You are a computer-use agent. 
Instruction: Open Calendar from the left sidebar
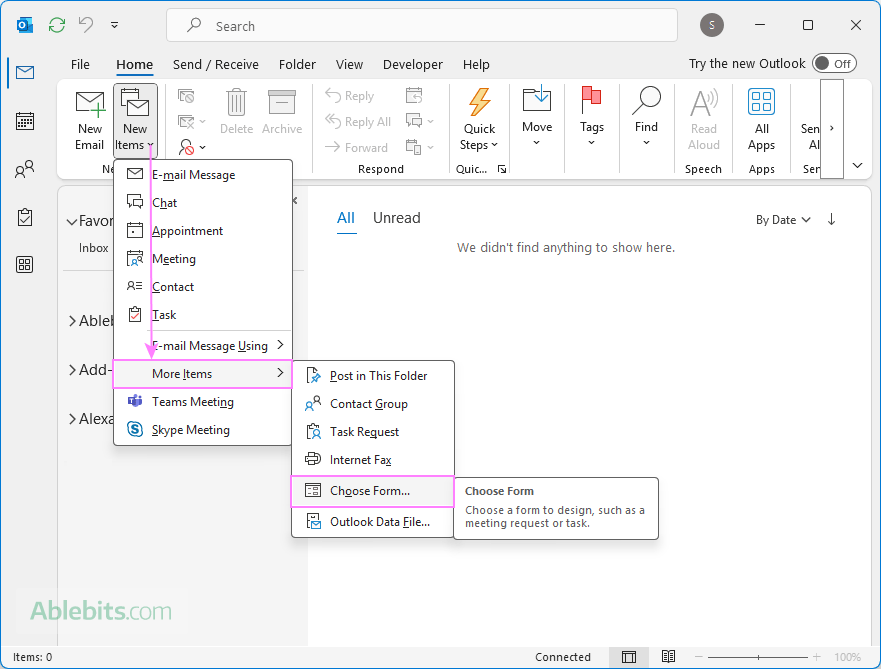coord(25,121)
